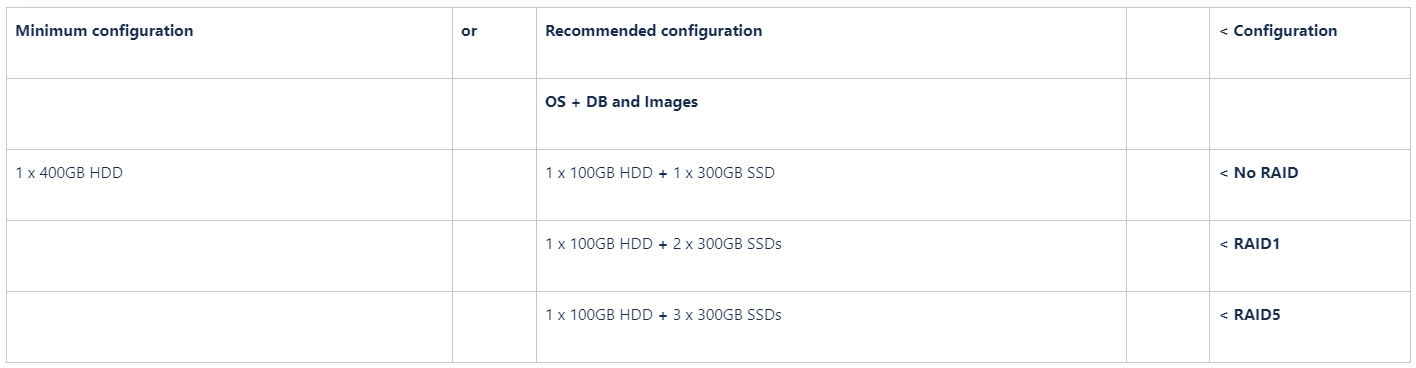Click the empty cell under 'or' beside '400GB HDD'
This screenshot has width=1416, height=368.
[x=494, y=185]
